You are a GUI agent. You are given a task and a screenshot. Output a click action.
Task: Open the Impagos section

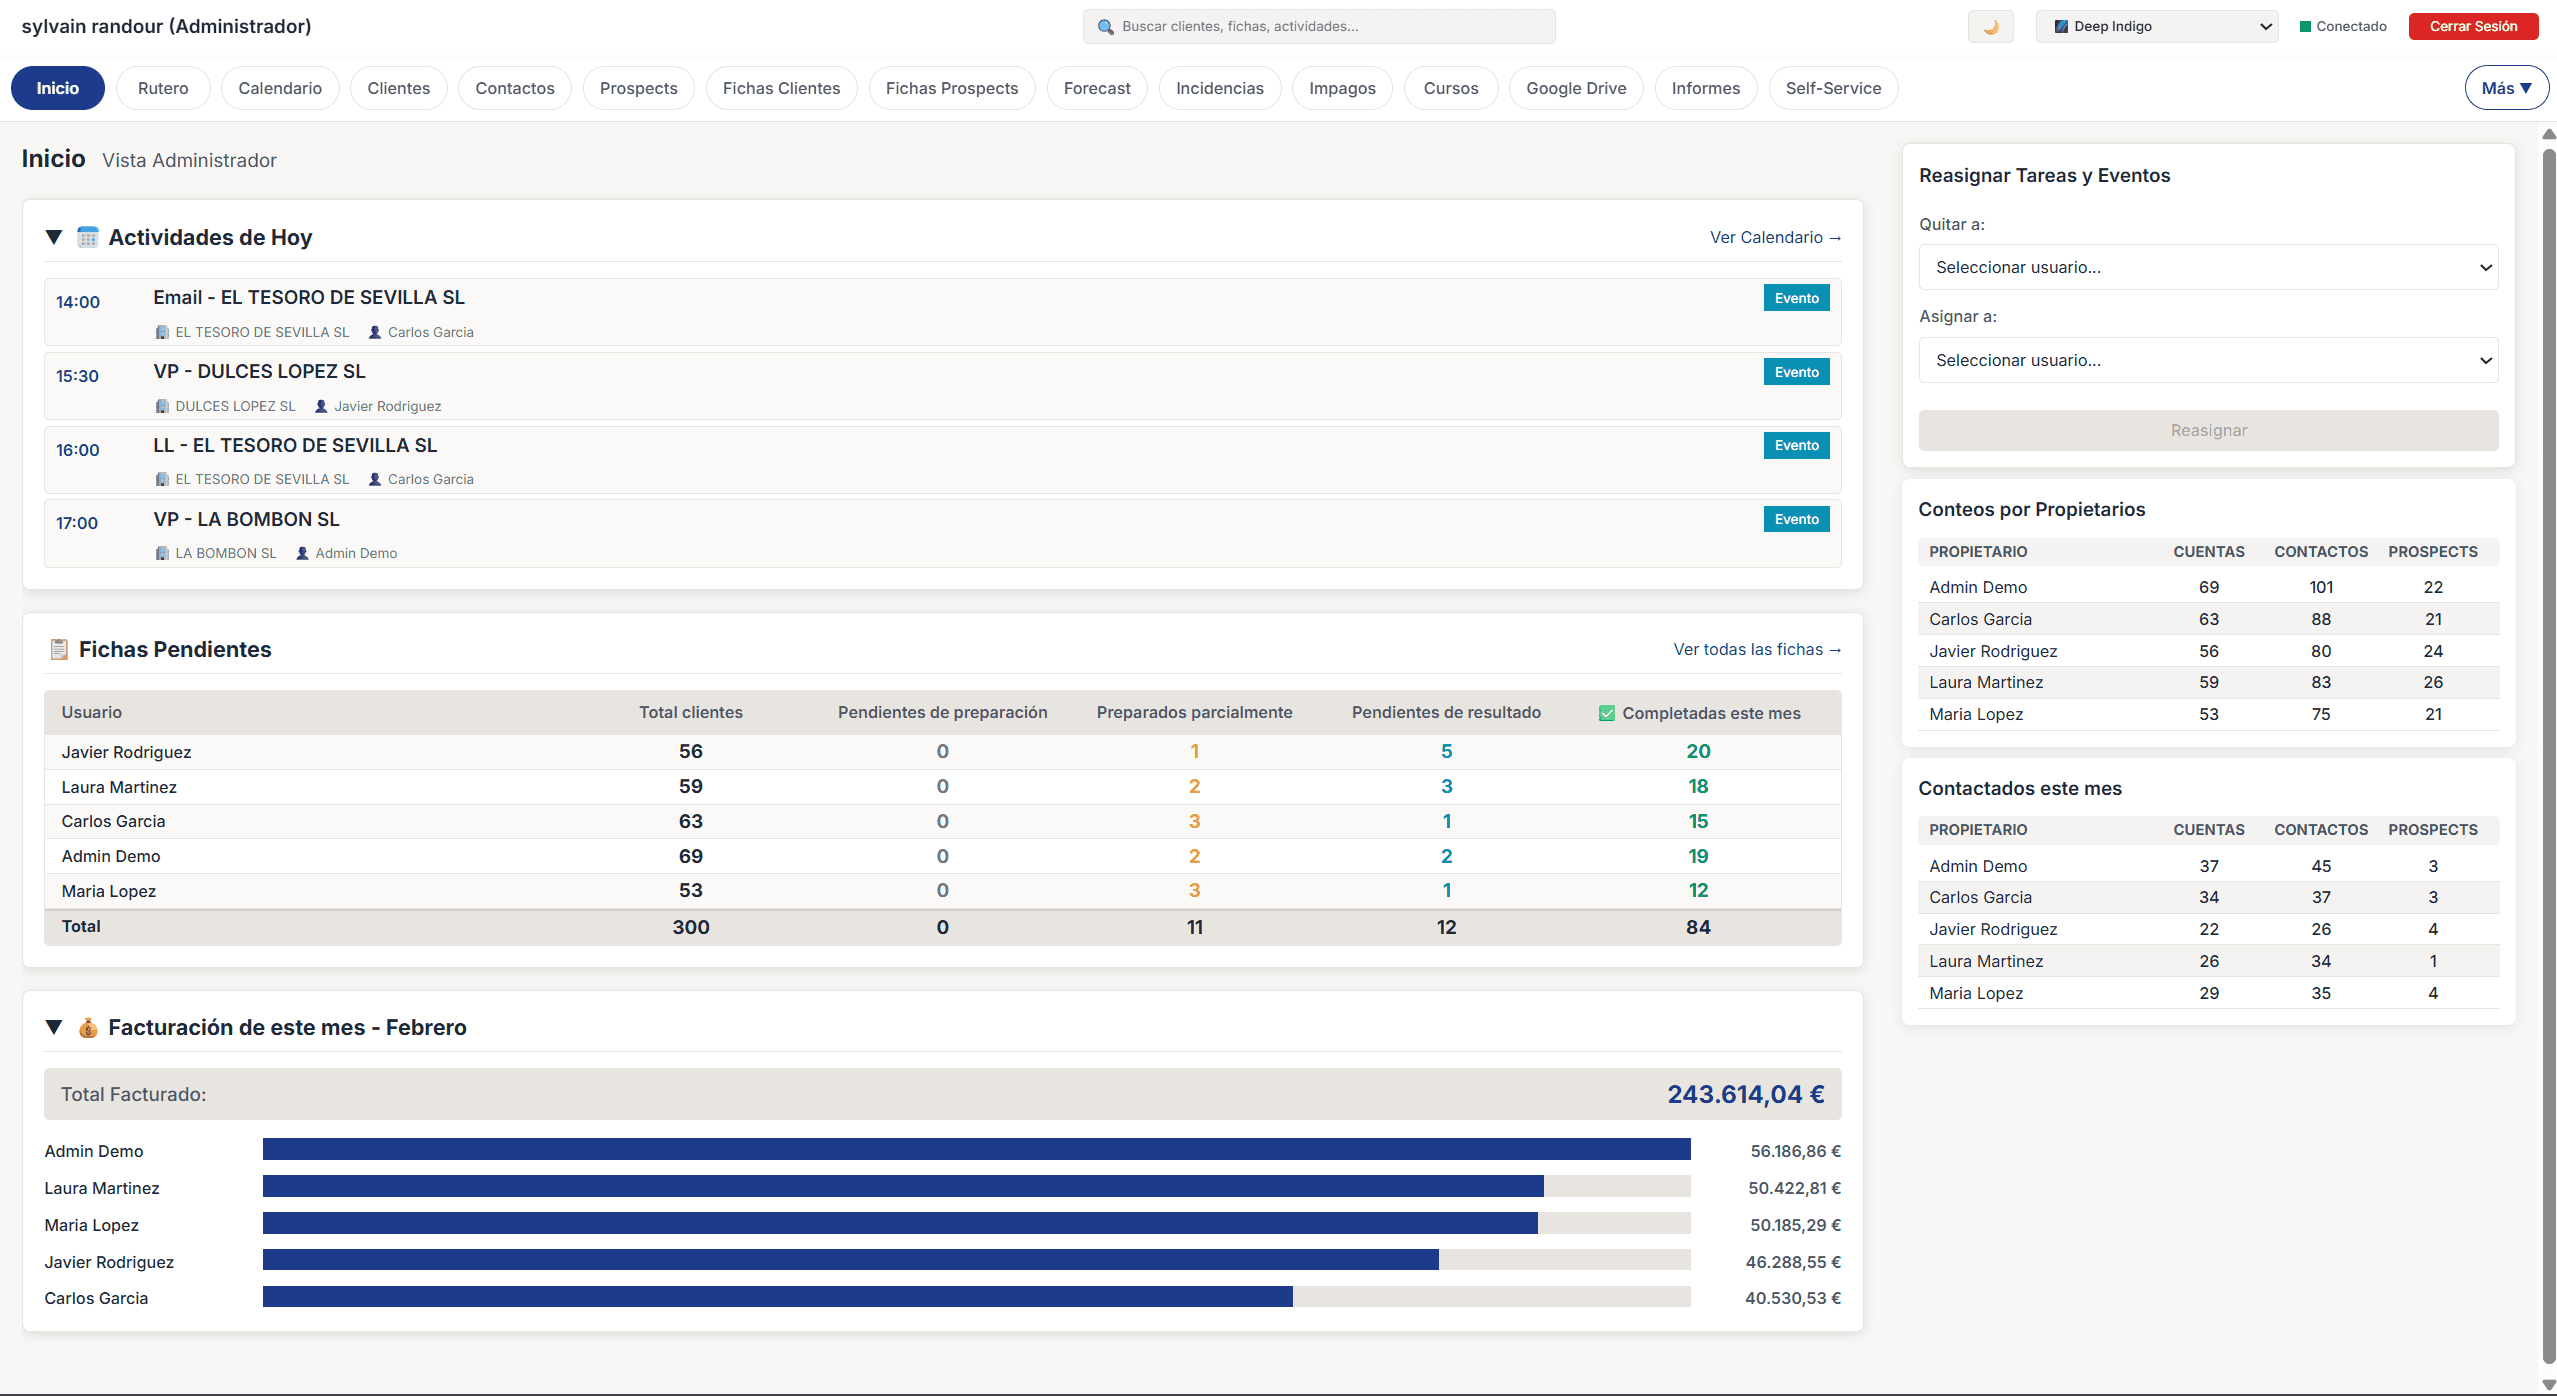tap(1341, 88)
